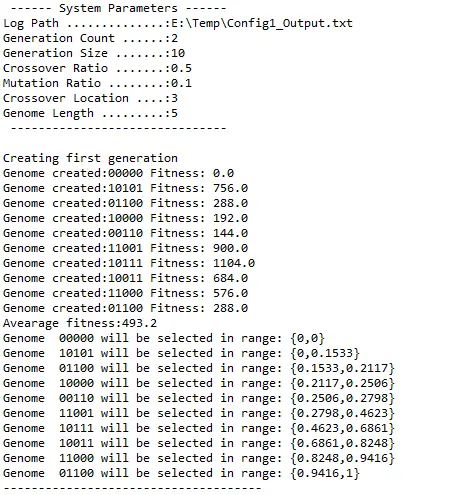Image resolution: width=464 pixels, height=495 pixels.
Task: Click the Generation Count value 2
Action: [174, 38]
